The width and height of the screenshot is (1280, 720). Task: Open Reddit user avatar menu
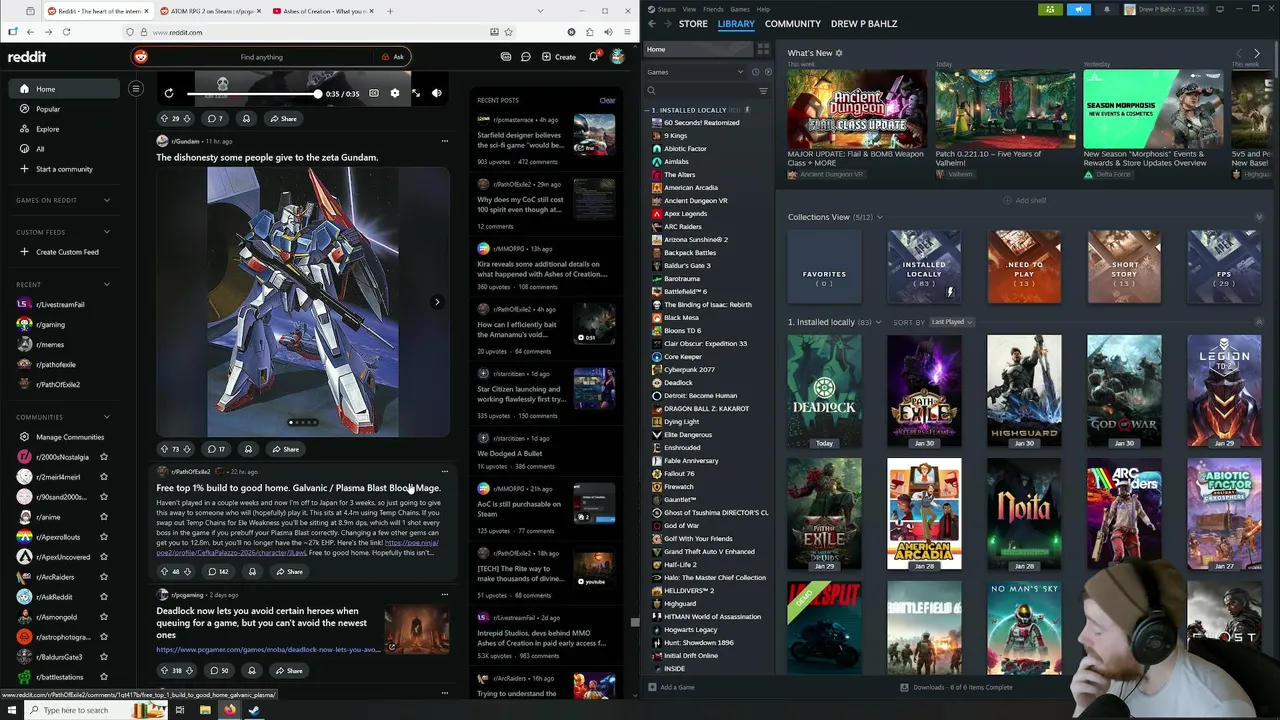coord(618,57)
